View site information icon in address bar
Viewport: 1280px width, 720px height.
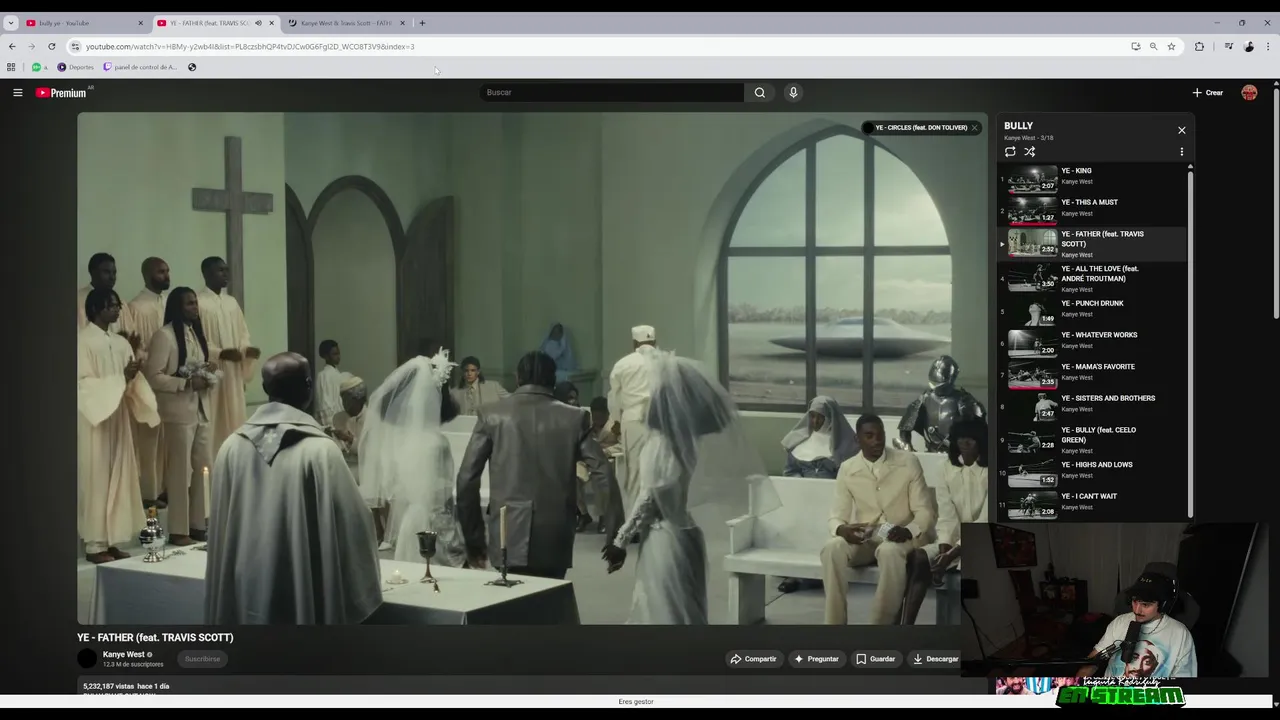click(x=75, y=46)
